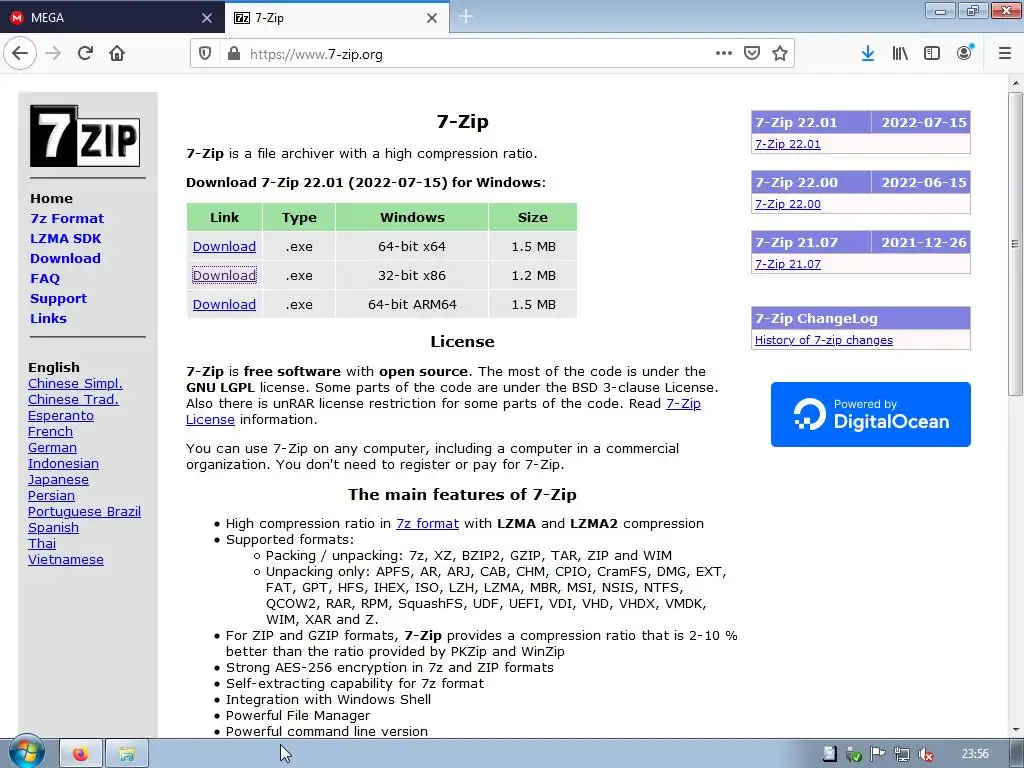Click the Home sidebar entry
This screenshot has height=768, width=1024.
52,199
